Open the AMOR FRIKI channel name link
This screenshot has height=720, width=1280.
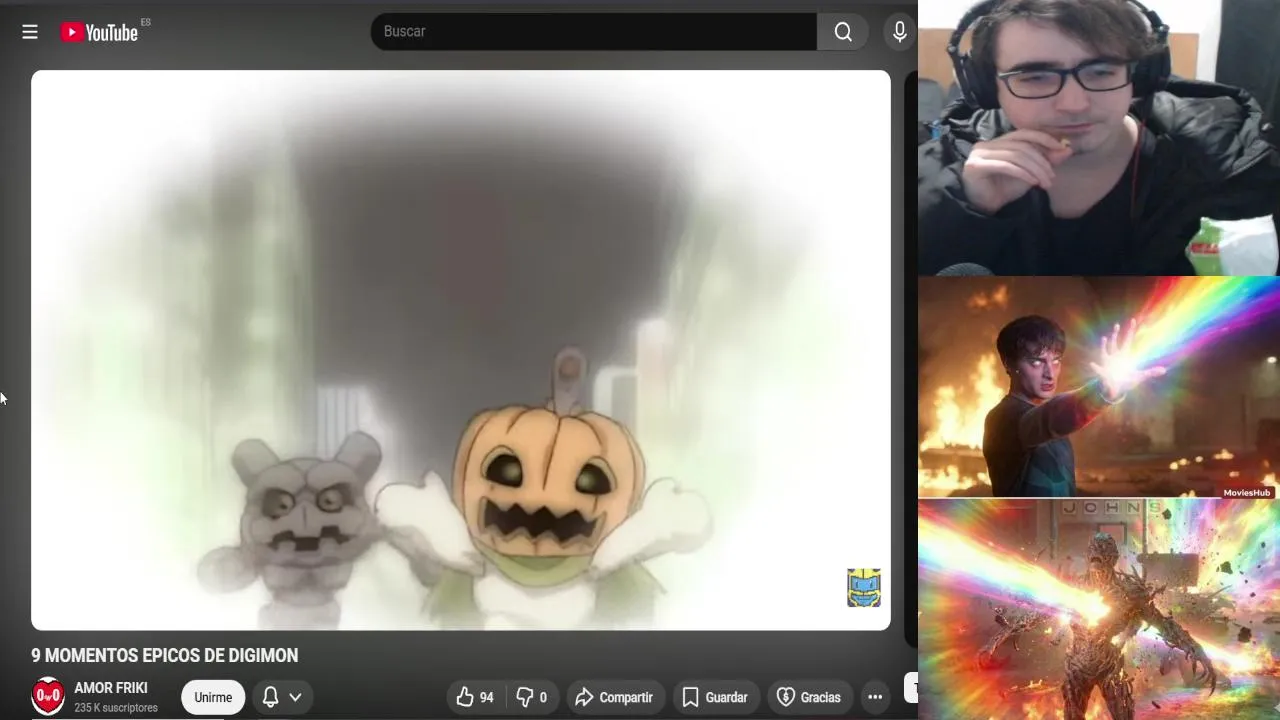pyautogui.click(x=111, y=688)
